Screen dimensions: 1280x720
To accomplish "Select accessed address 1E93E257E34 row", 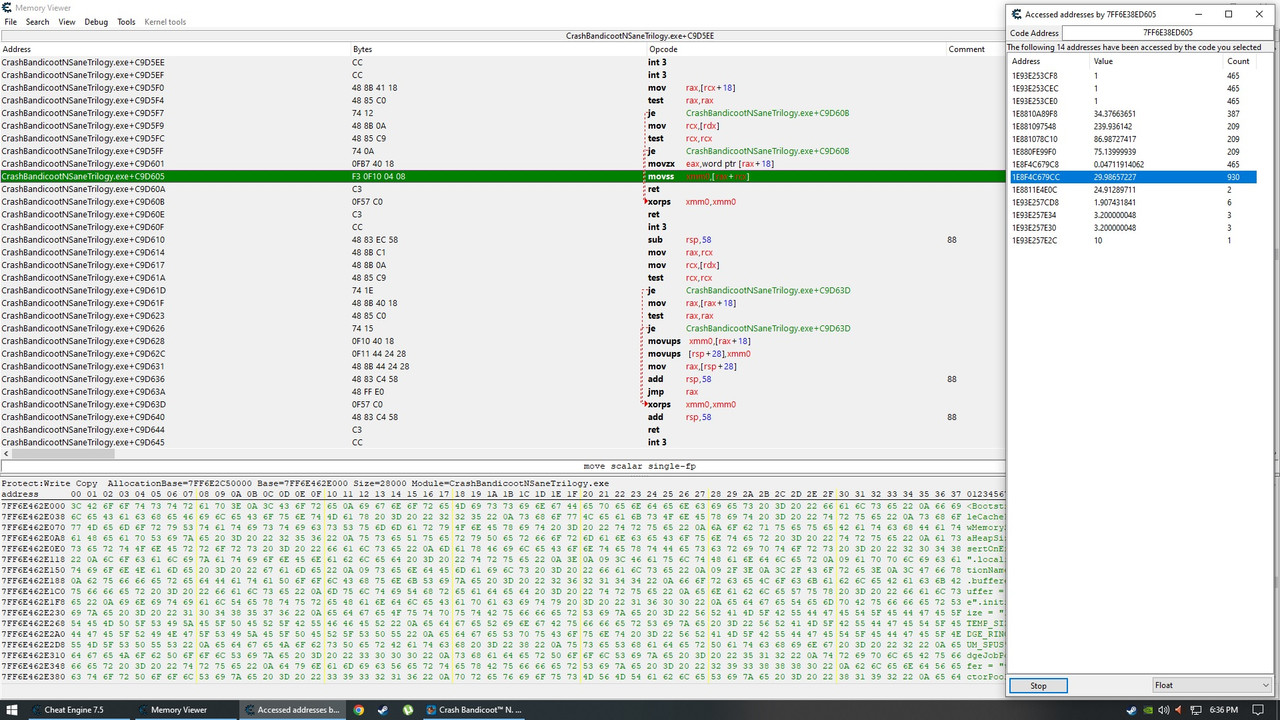I will (1133, 215).
